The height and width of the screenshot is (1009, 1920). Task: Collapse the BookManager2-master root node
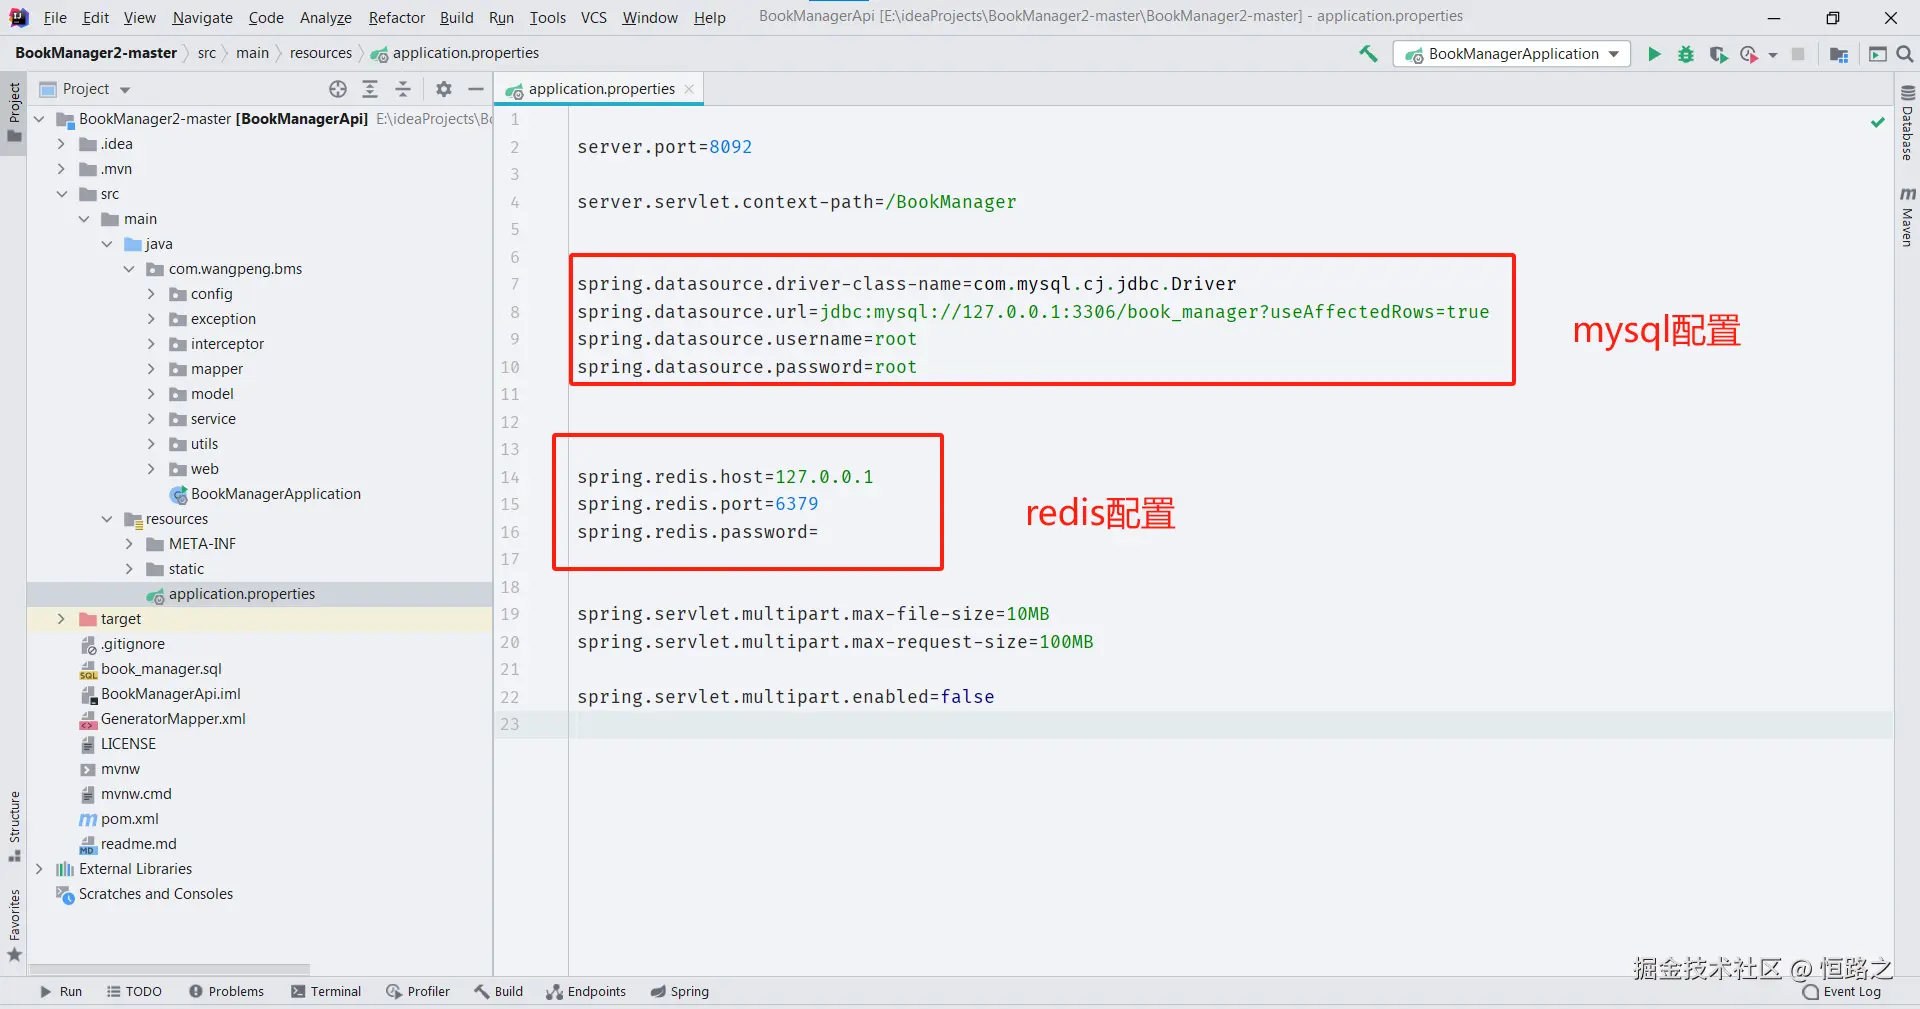39,119
